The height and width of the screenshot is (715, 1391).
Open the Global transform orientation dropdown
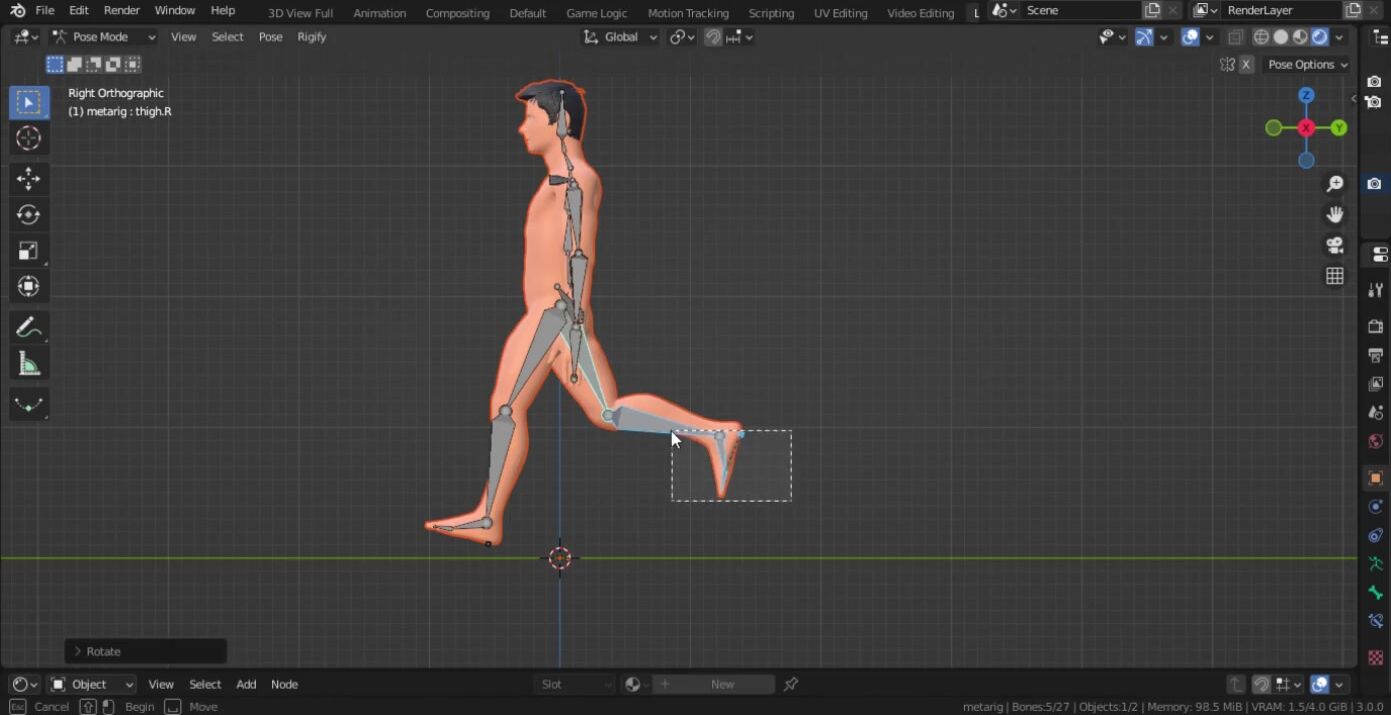621,37
